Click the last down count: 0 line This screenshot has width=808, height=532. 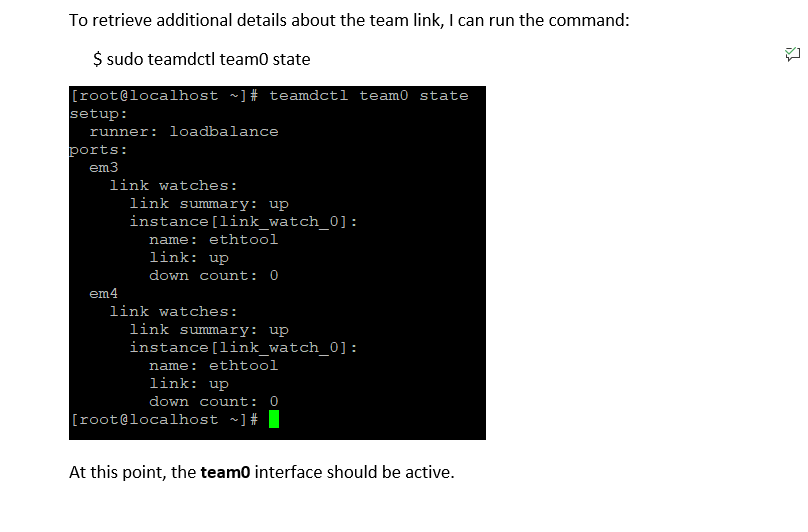pos(213,402)
